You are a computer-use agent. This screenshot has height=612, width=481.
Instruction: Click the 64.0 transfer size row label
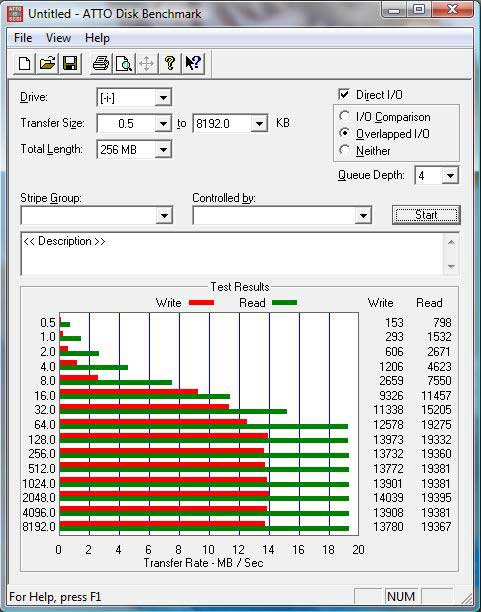click(45, 424)
